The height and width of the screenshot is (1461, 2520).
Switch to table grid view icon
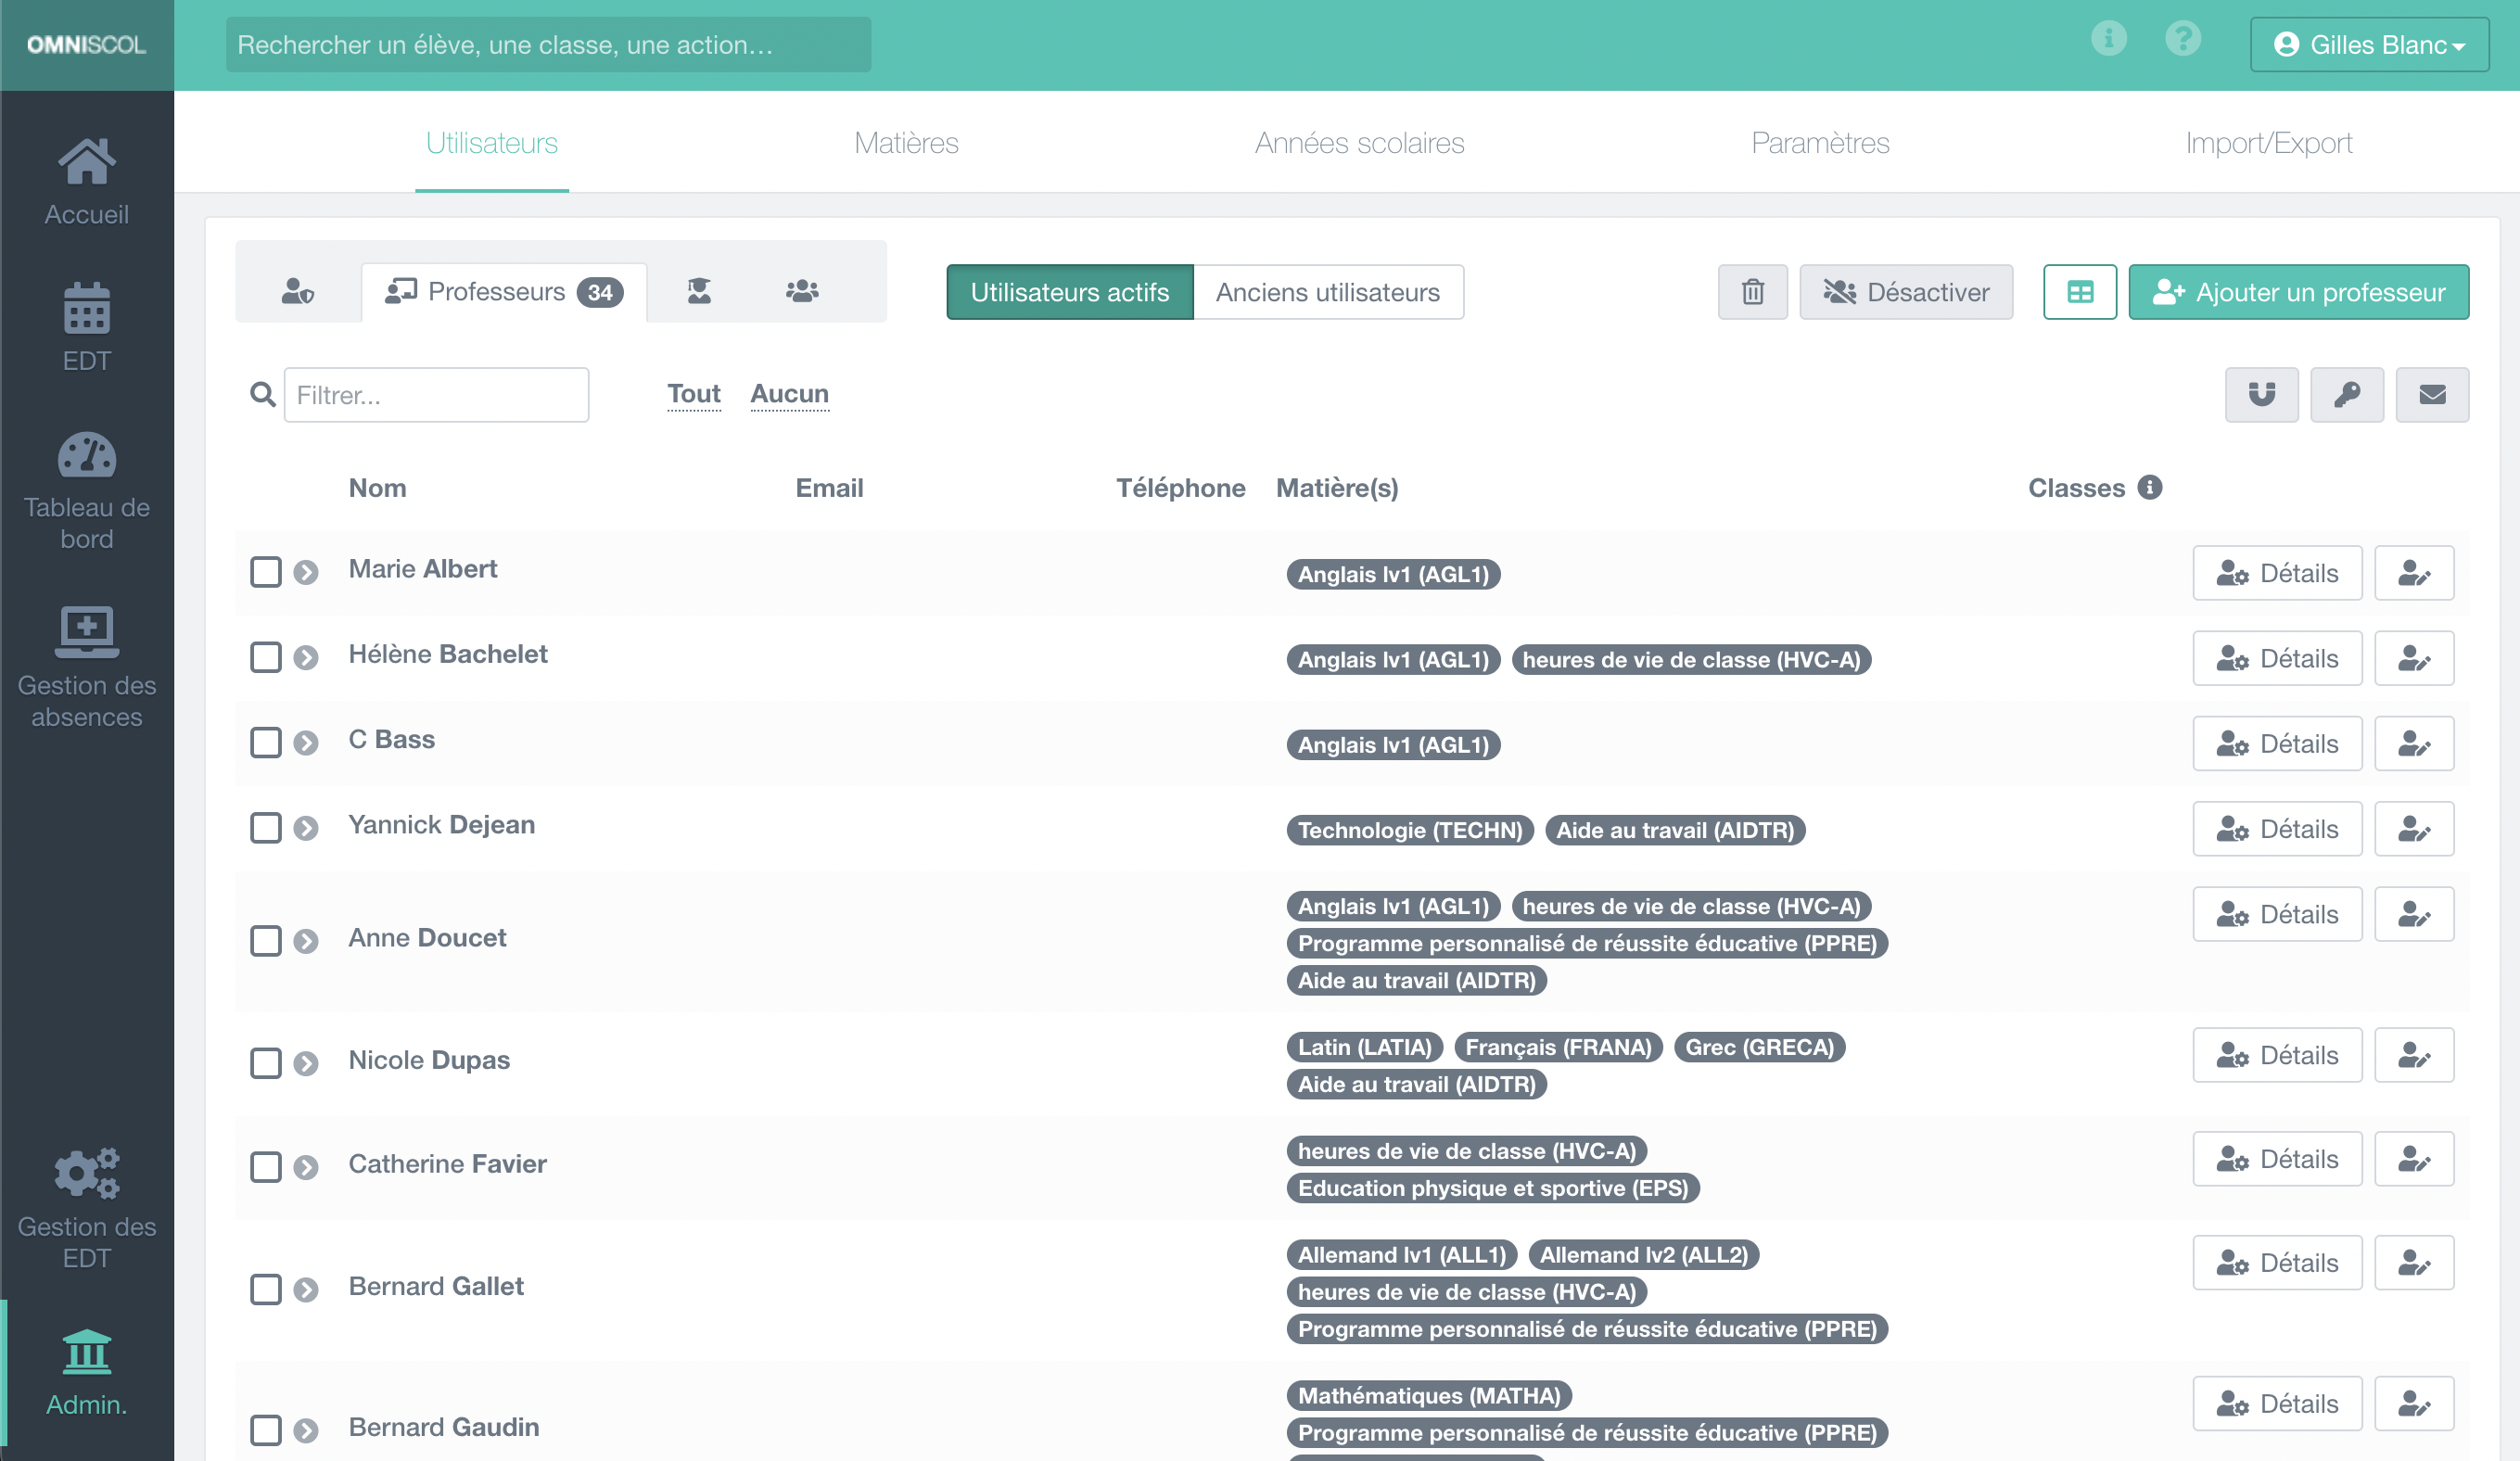[x=2079, y=292]
